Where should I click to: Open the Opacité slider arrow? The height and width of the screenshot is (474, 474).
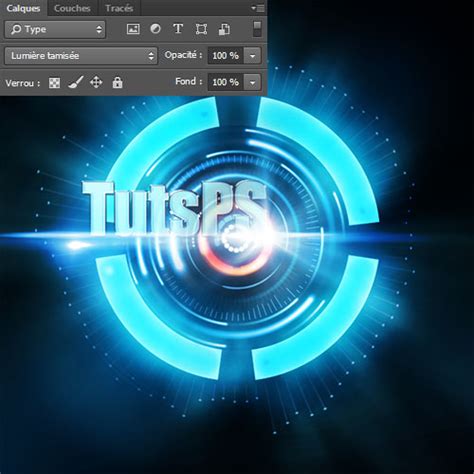[252, 56]
